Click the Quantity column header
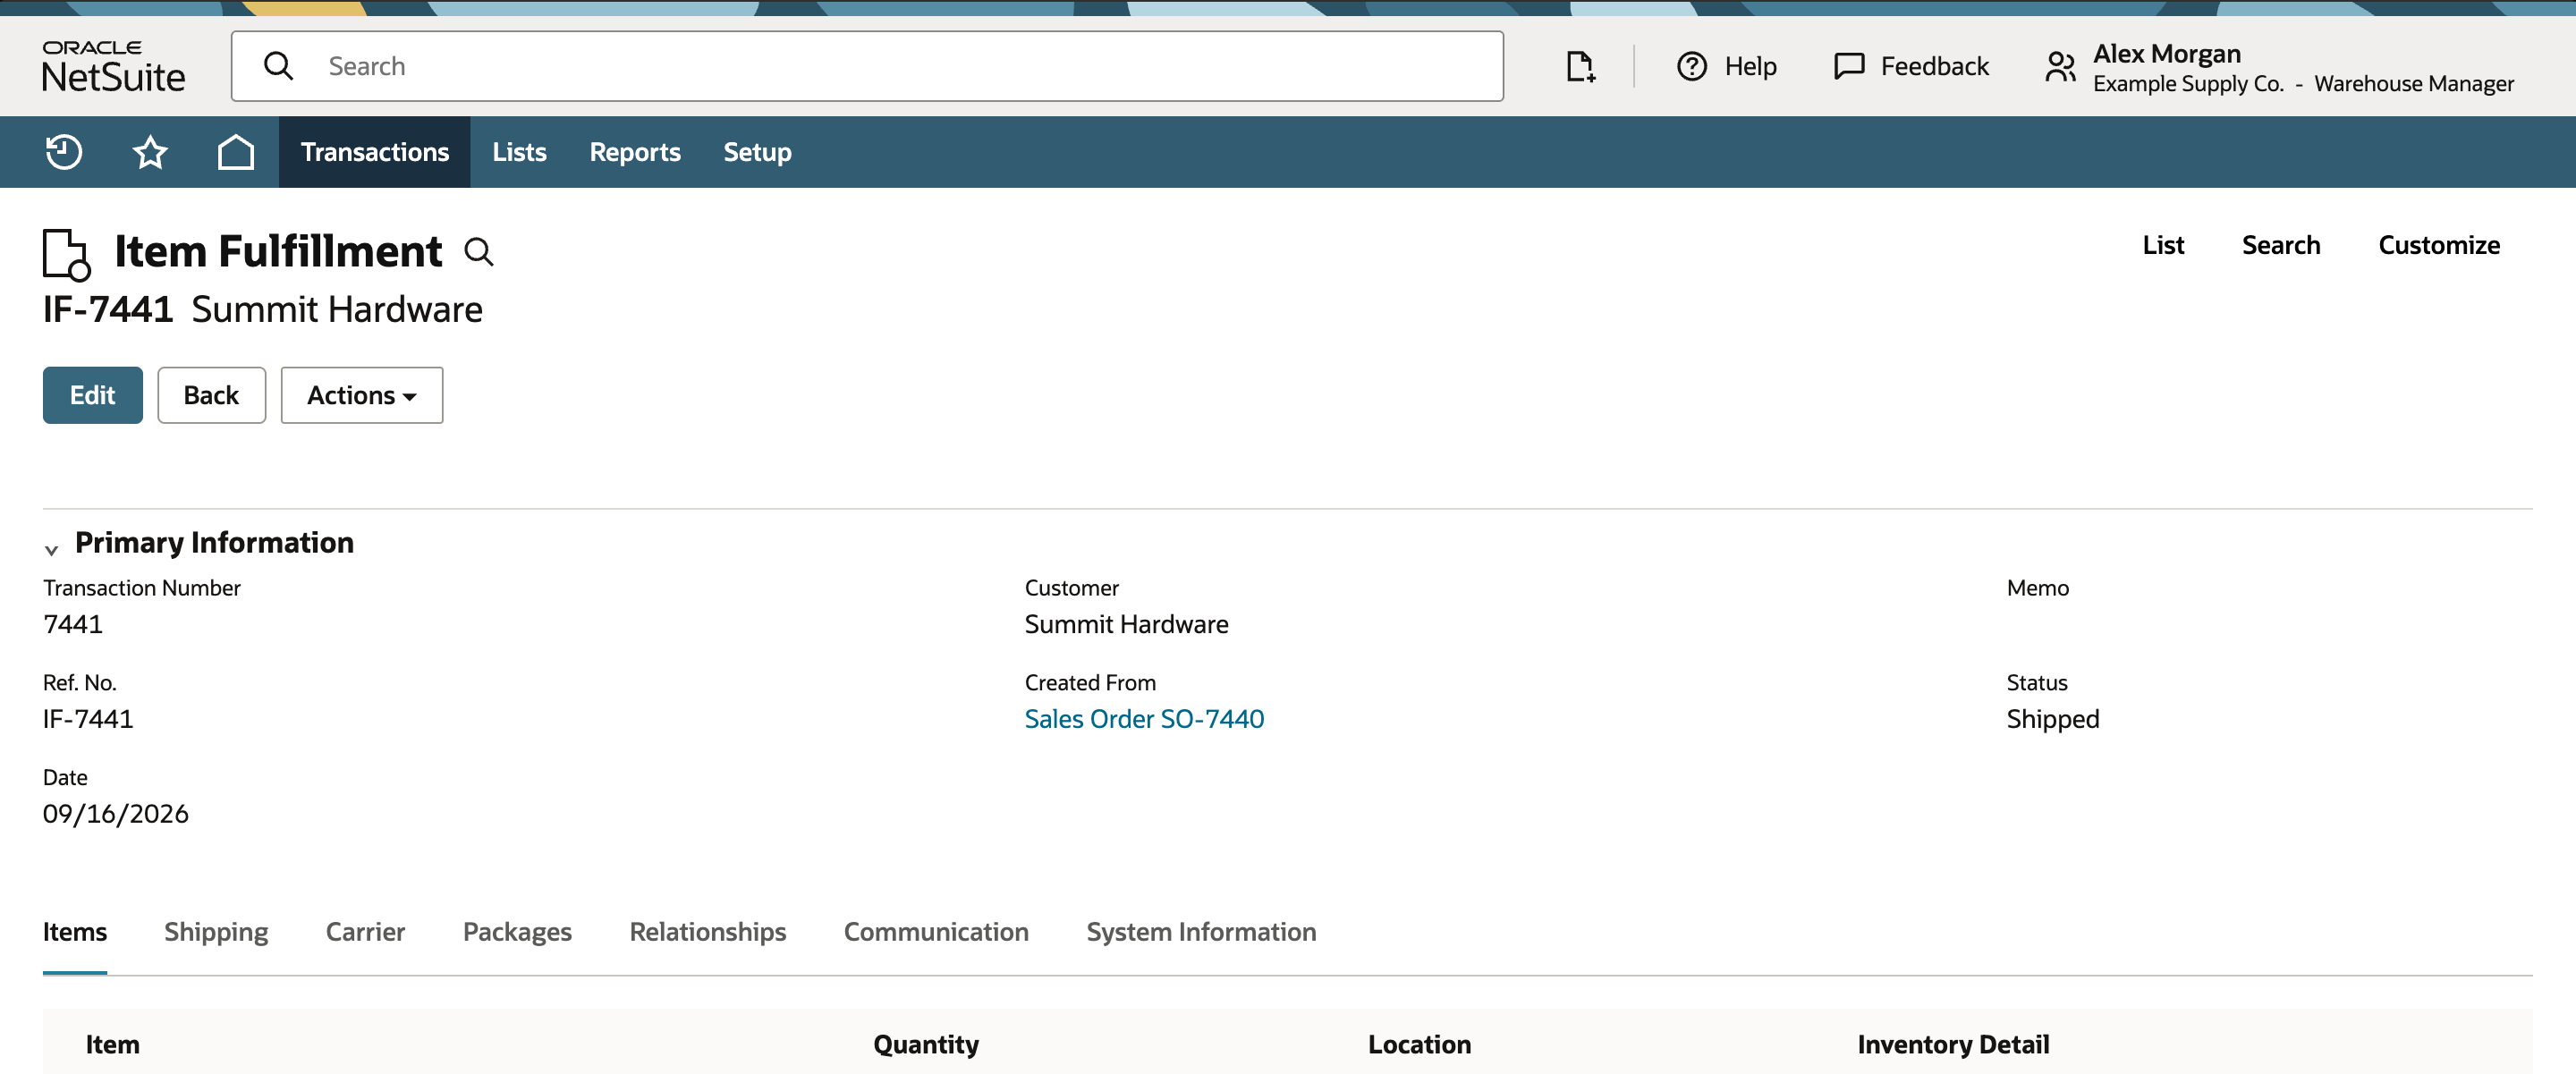The width and height of the screenshot is (2576, 1074). tap(925, 1045)
